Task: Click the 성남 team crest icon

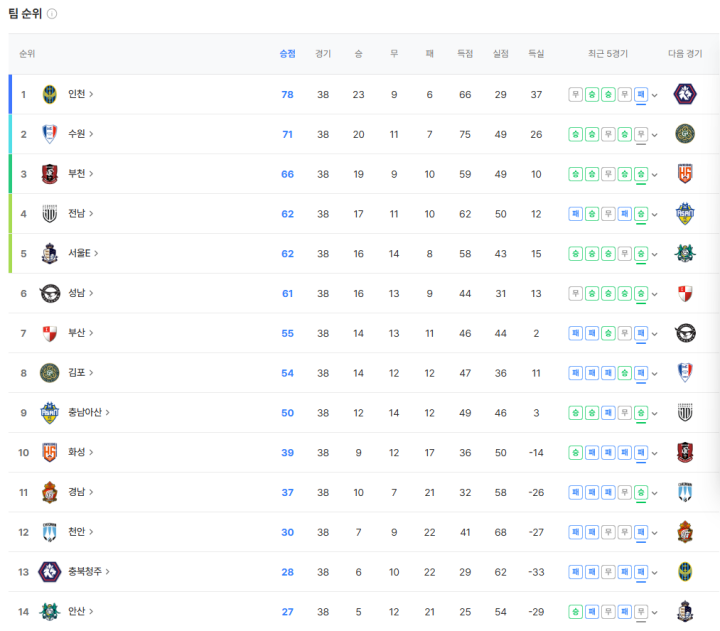Action: click(x=50, y=293)
